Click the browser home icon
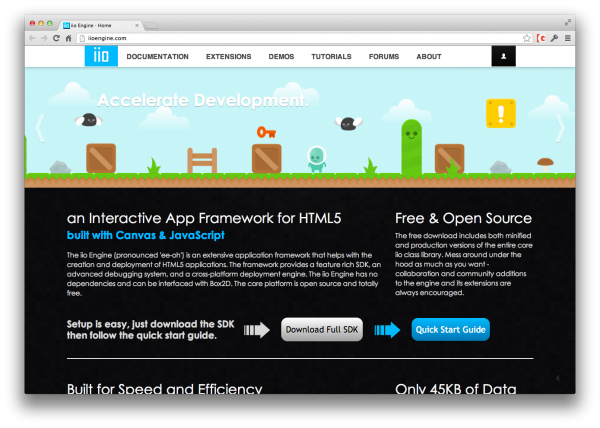The image size is (600, 428). (68, 38)
